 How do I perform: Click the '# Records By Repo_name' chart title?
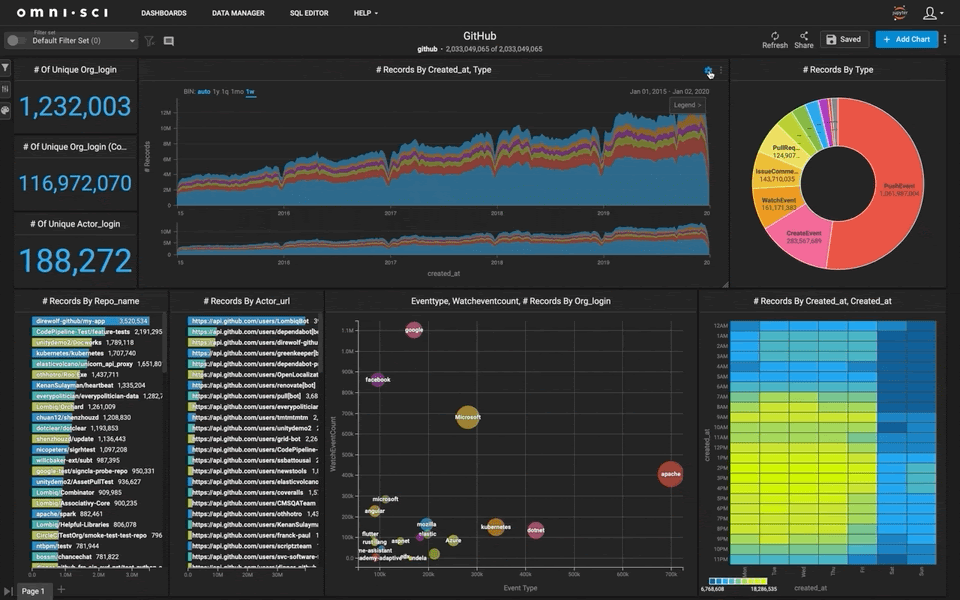91,301
